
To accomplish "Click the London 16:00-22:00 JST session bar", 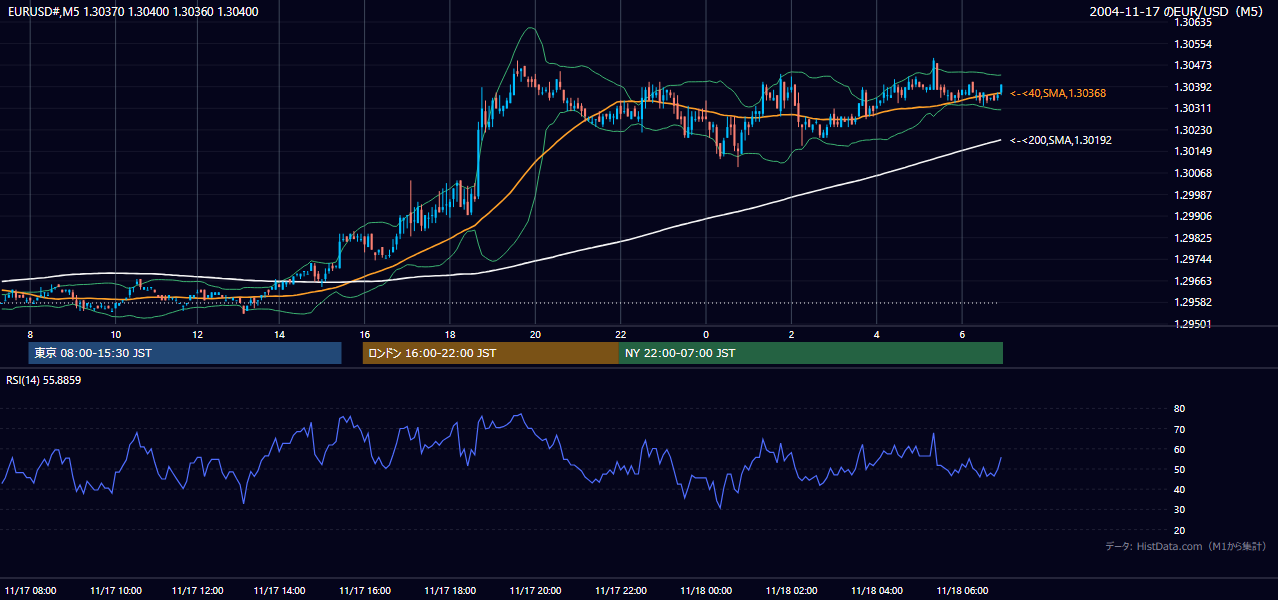I will (490, 353).
